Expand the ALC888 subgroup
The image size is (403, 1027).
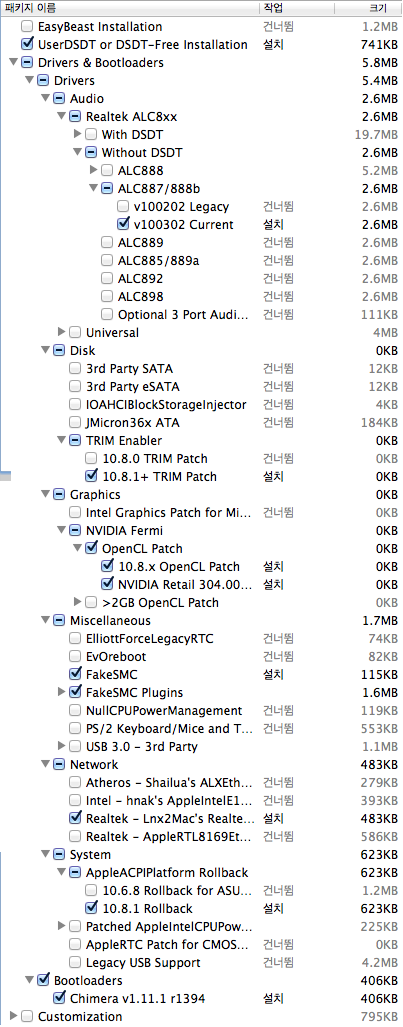pyautogui.click(x=94, y=170)
